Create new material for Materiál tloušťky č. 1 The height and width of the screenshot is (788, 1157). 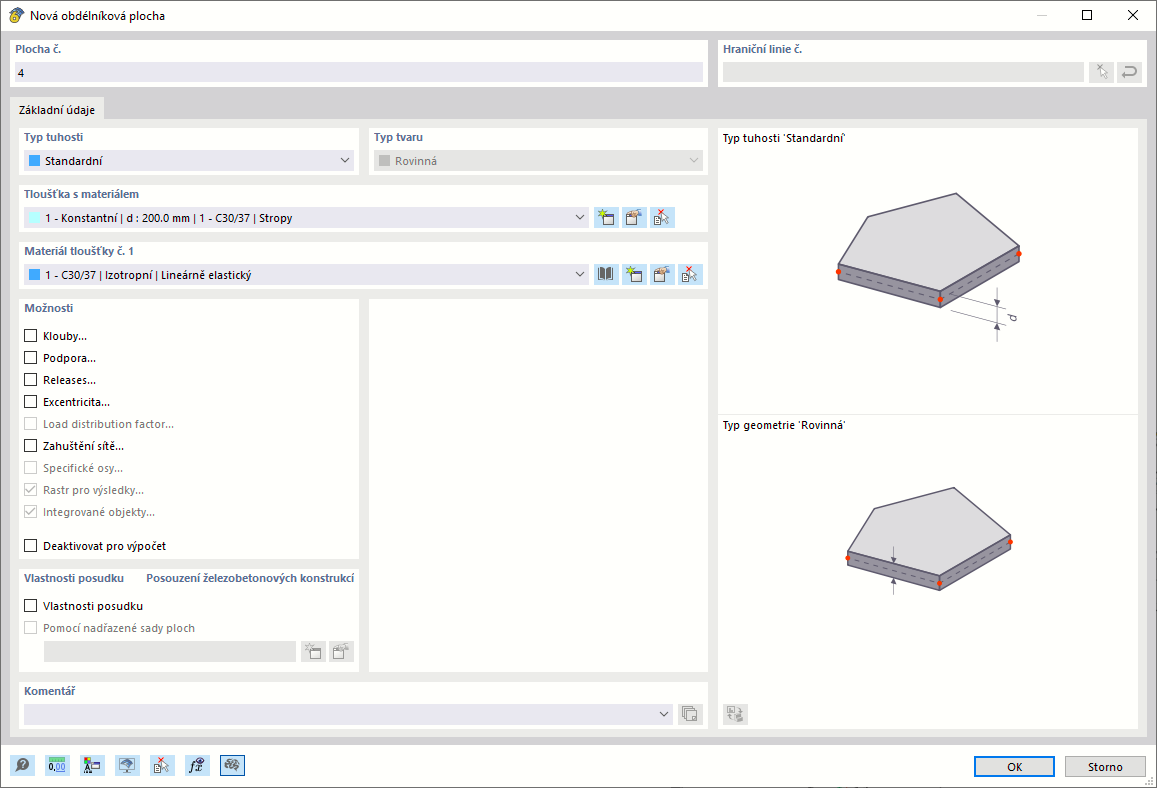click(635, 274)
